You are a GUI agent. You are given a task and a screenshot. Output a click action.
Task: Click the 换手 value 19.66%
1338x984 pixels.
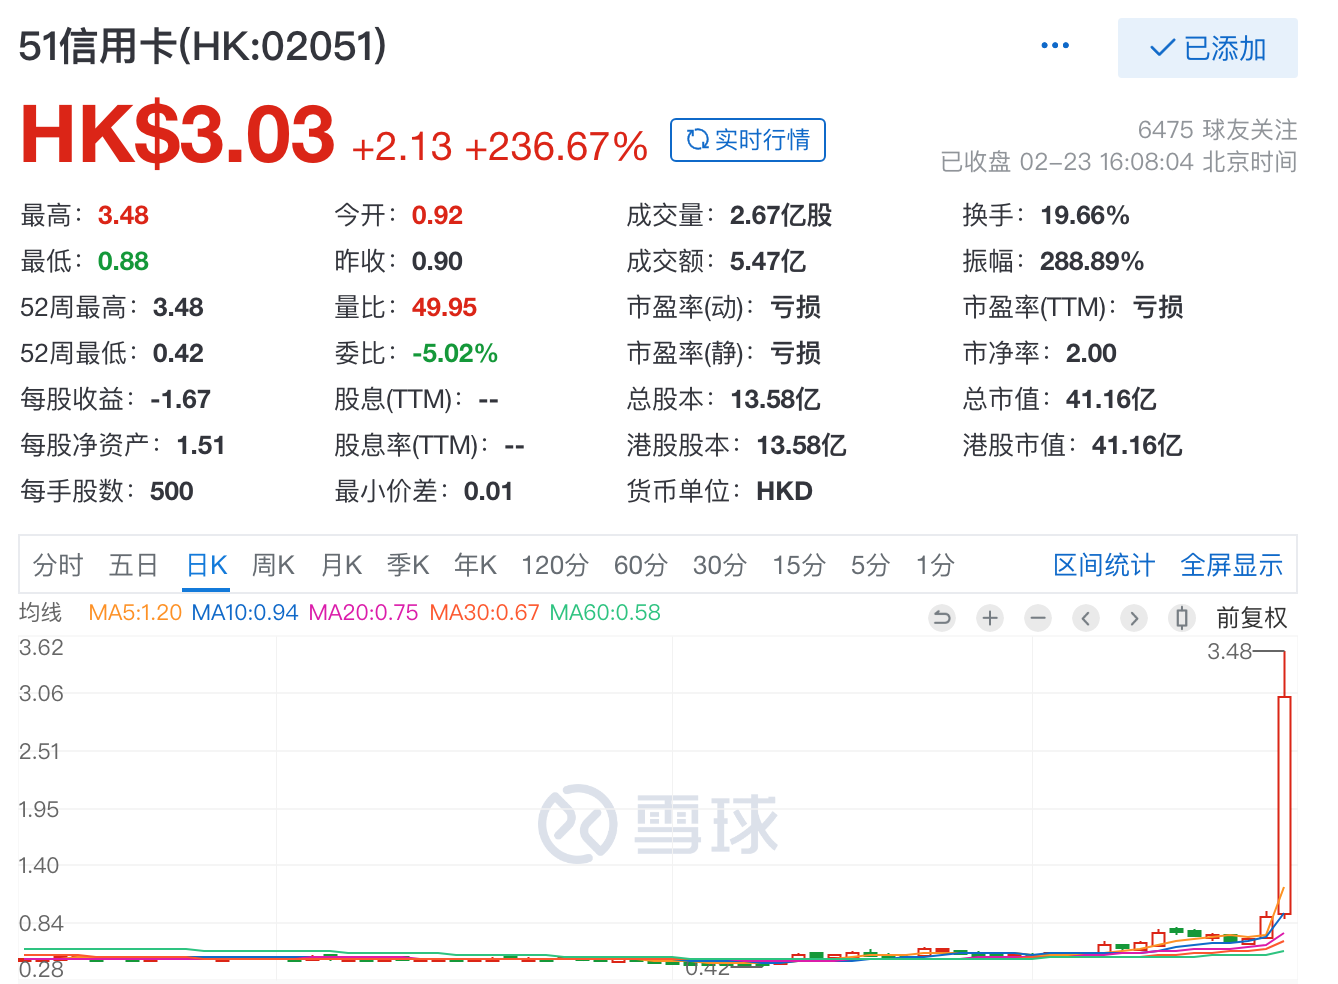tap(1085, 215)
